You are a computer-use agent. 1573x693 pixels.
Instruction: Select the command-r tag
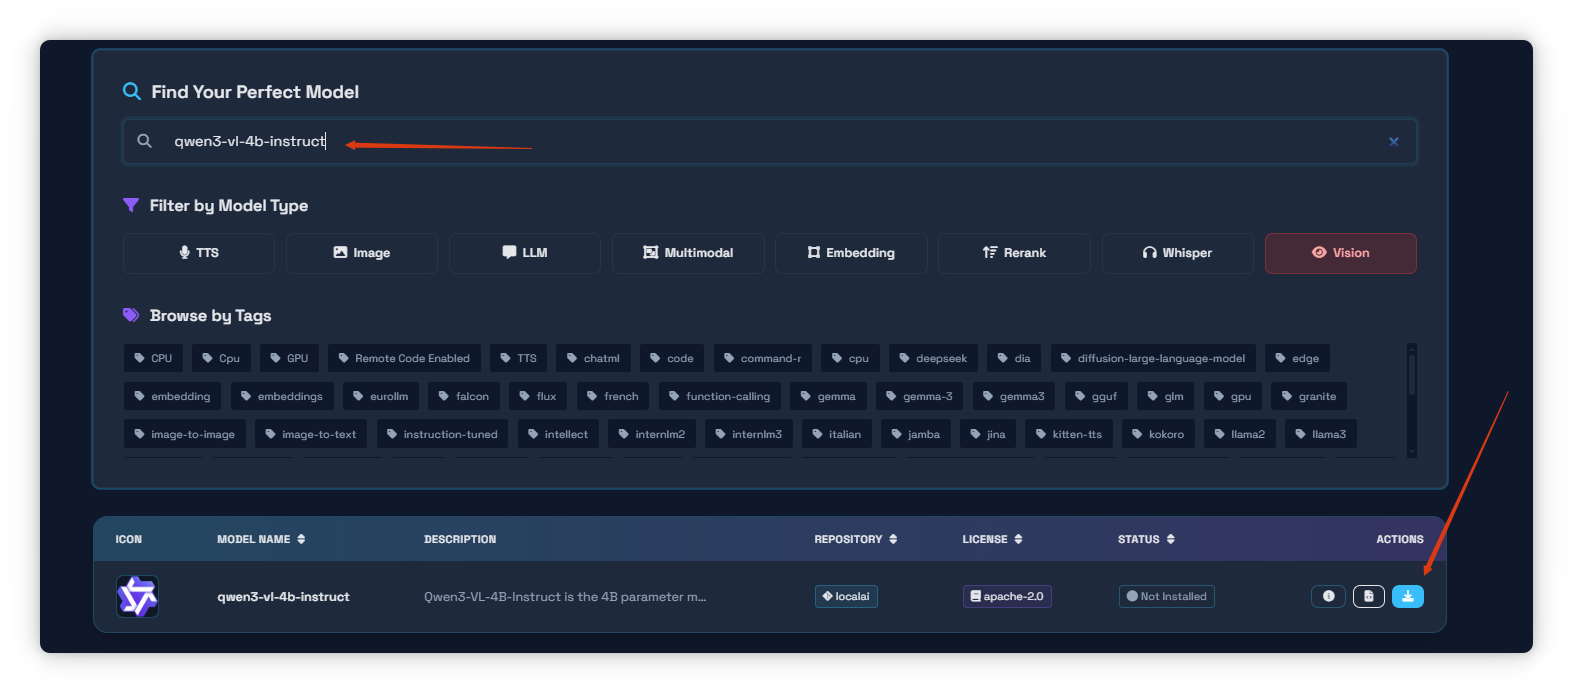click(x=763, y=358)
